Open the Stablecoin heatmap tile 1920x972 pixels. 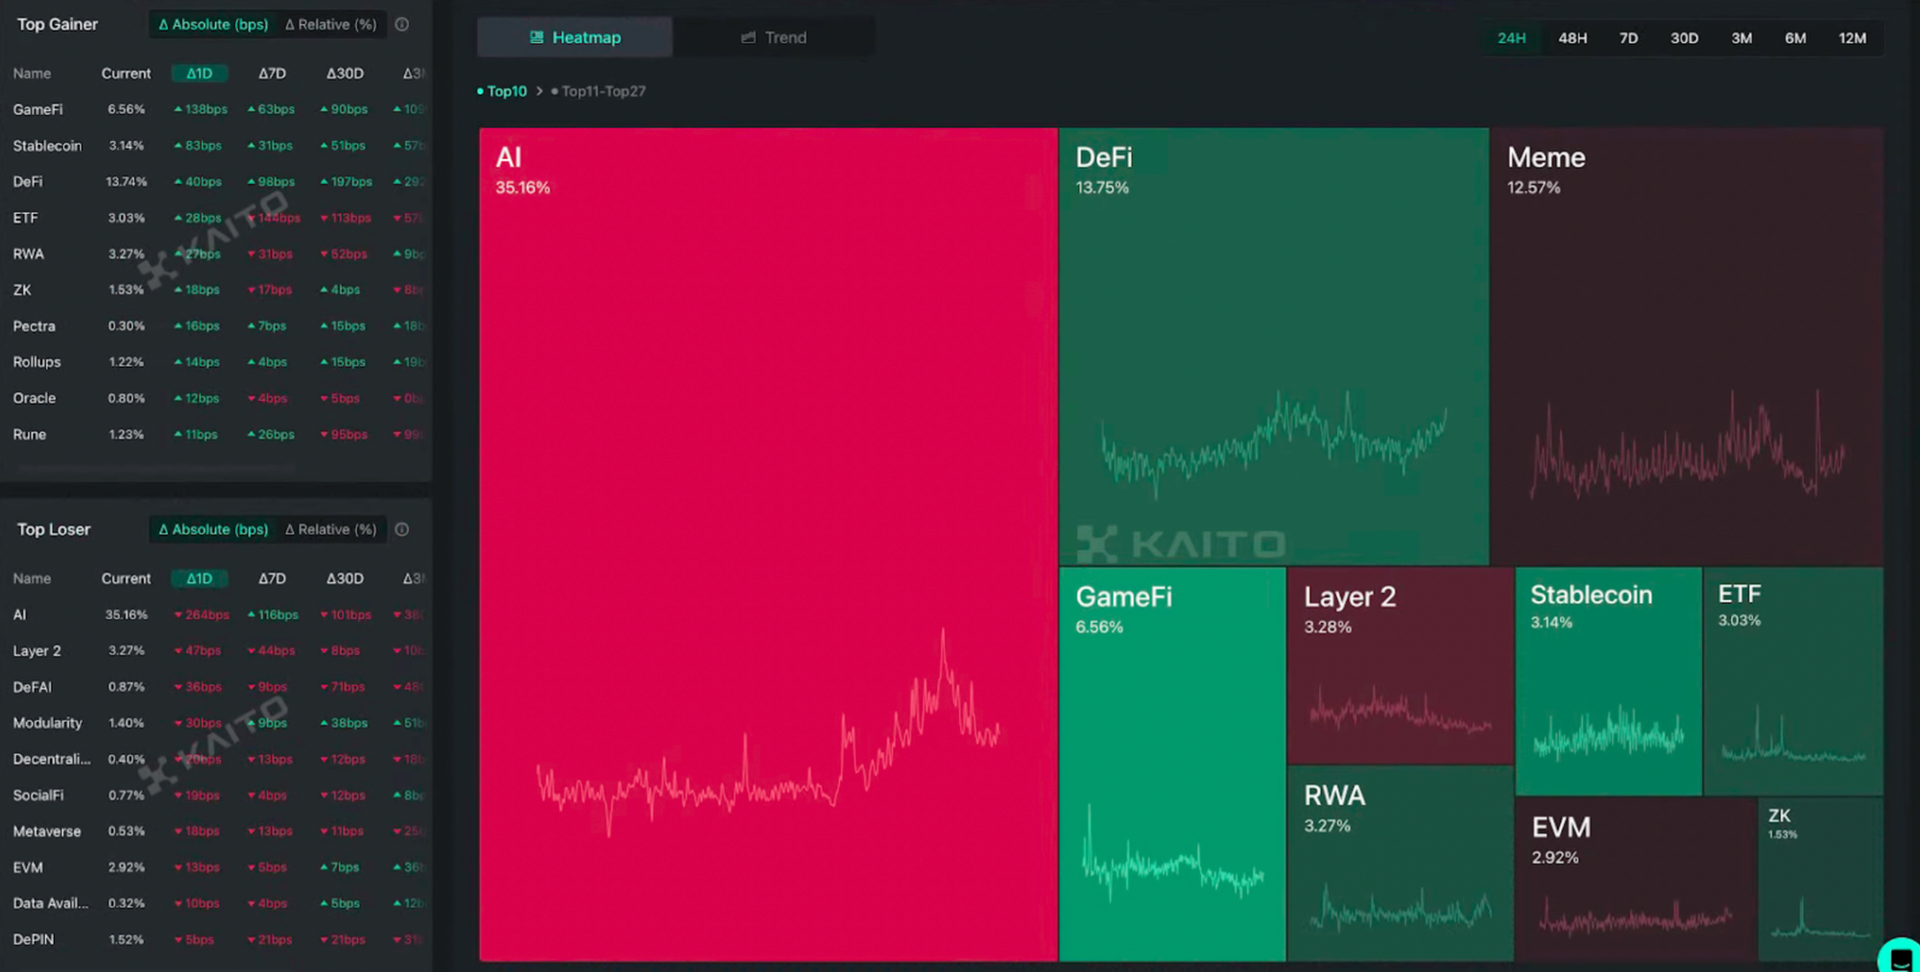pyautogui.click(x=1609, y=681)
